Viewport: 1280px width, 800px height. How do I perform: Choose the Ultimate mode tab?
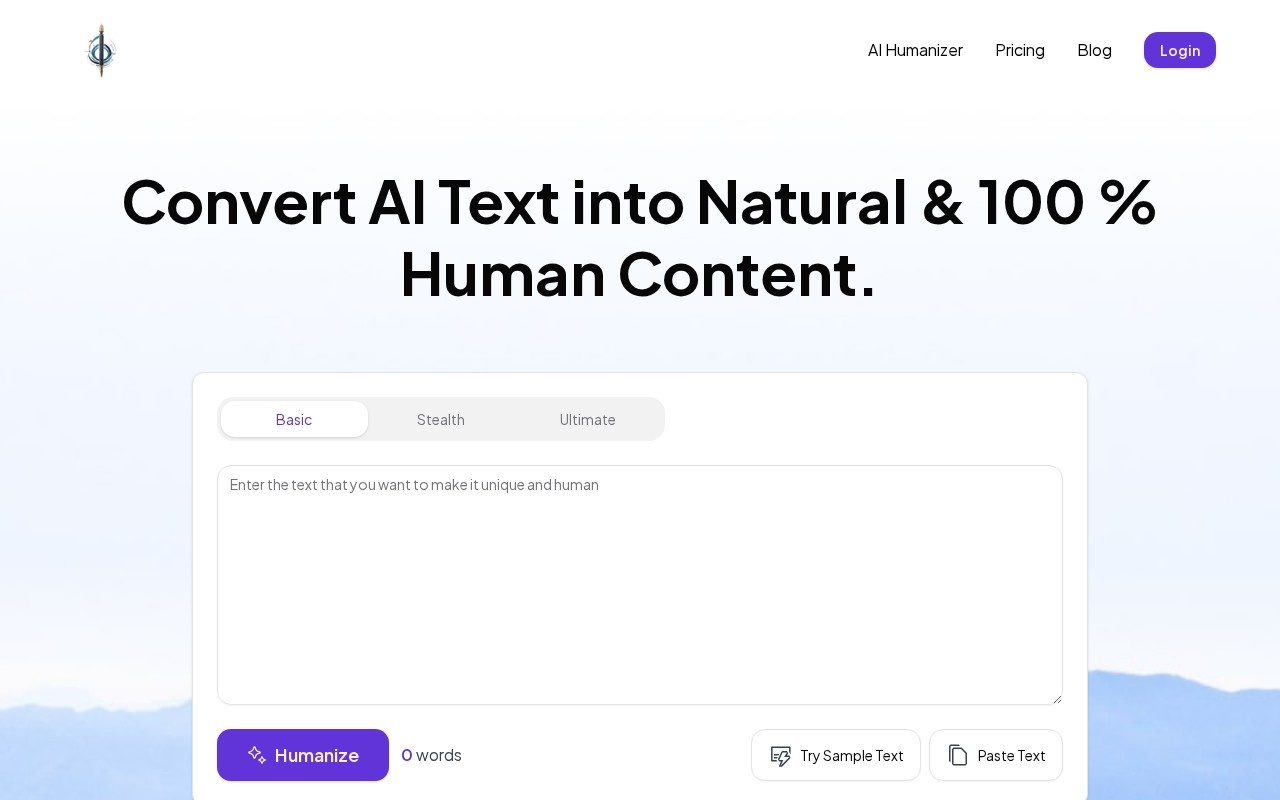(x=588, y=419)
